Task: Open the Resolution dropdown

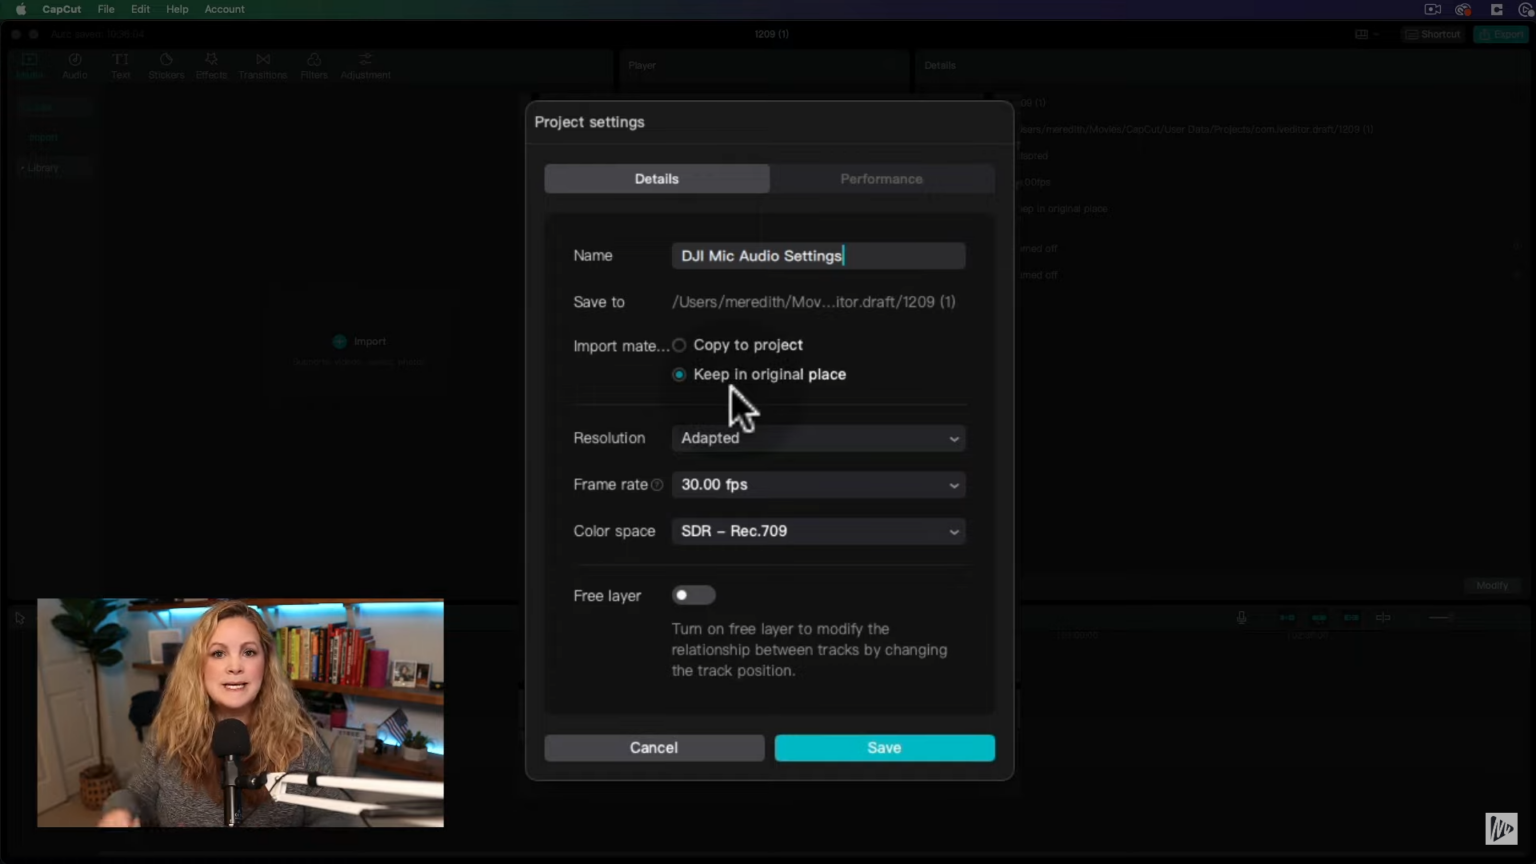Action: 818,438
